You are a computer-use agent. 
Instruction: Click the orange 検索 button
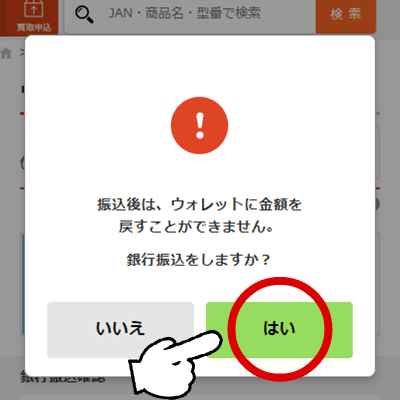346,14
